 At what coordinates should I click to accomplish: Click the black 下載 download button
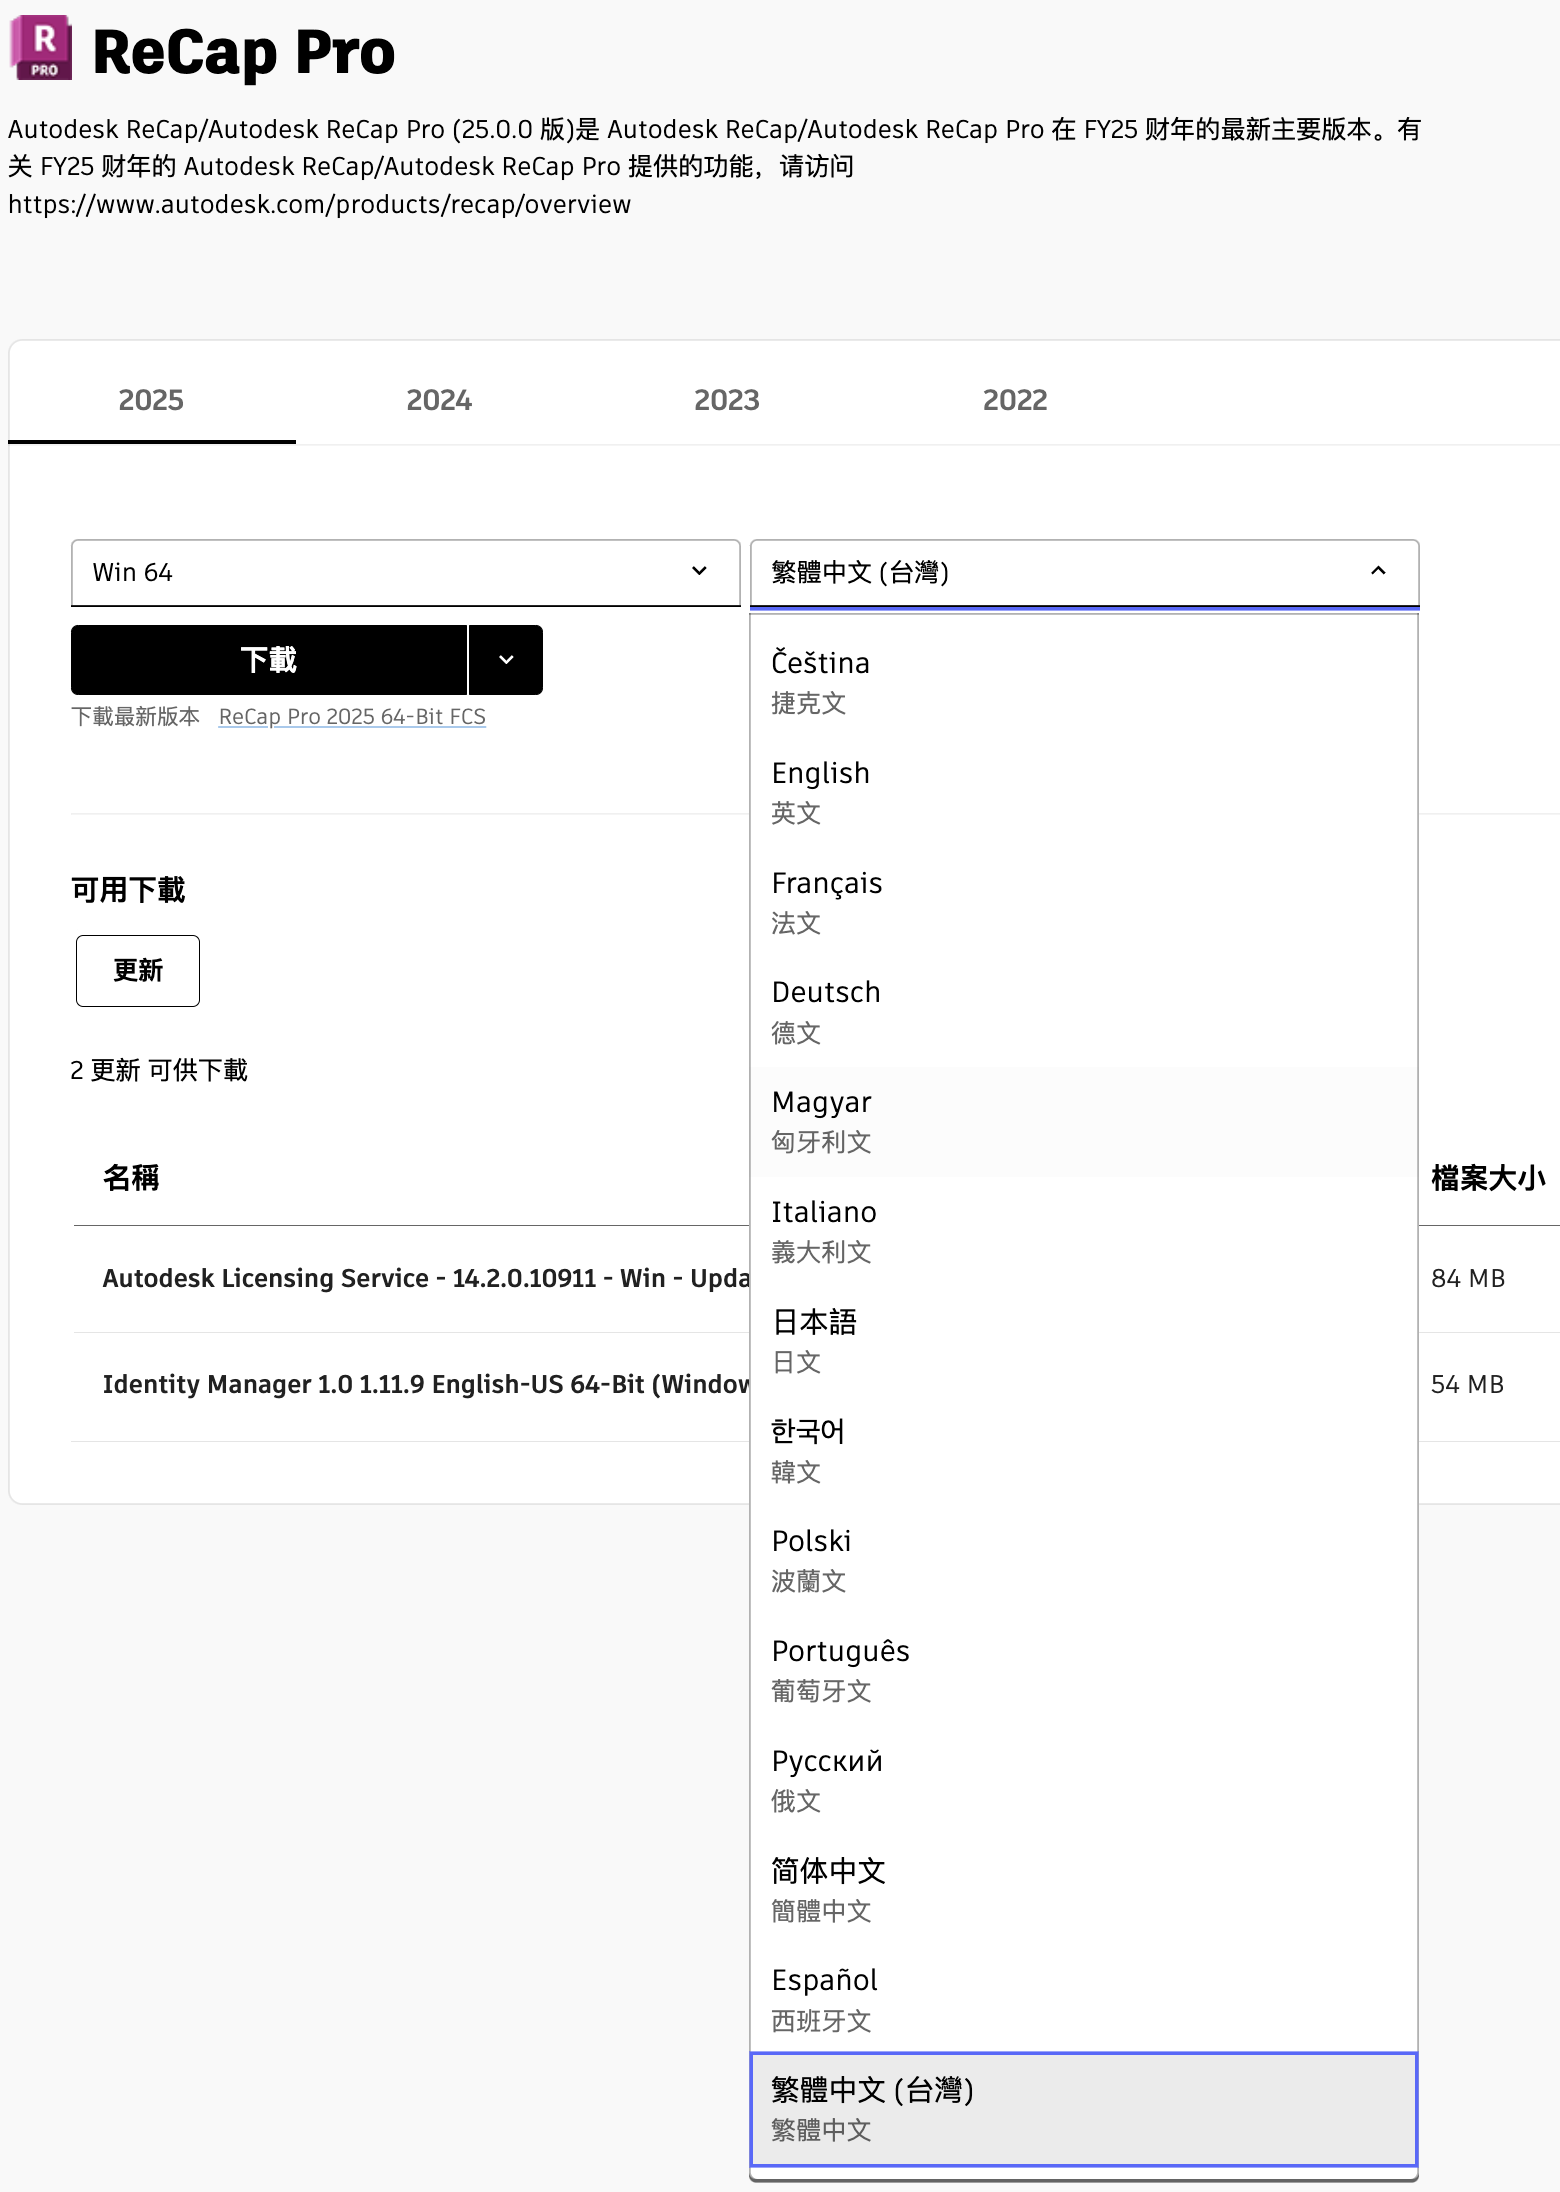[268, 660]
